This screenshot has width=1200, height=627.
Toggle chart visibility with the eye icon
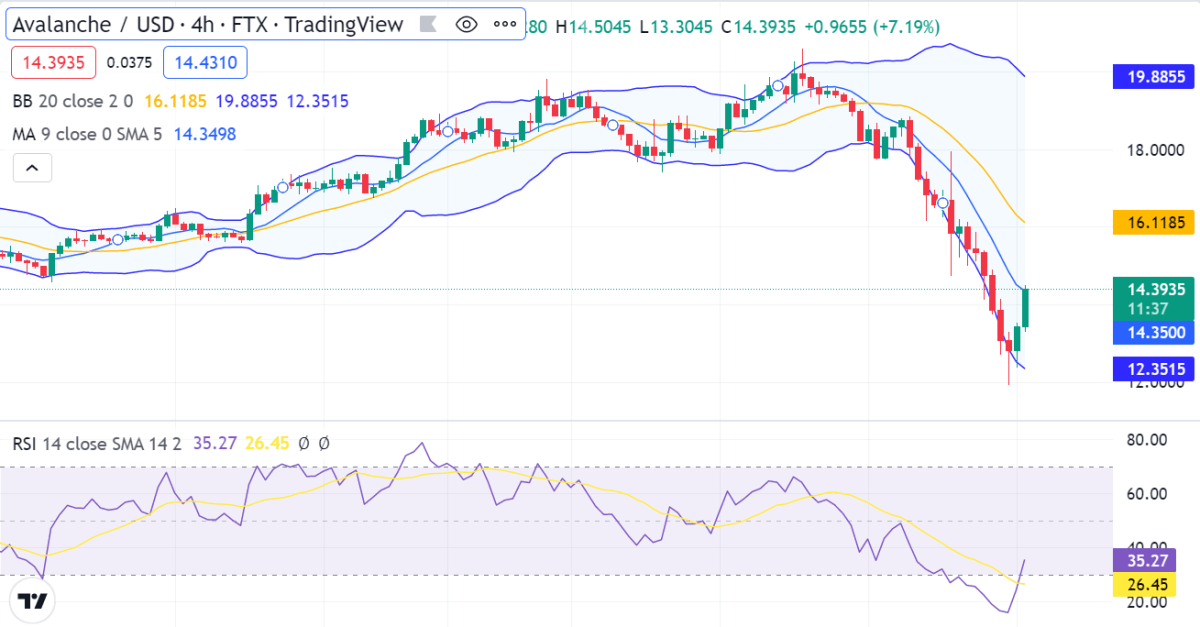[x=466, y=24]
